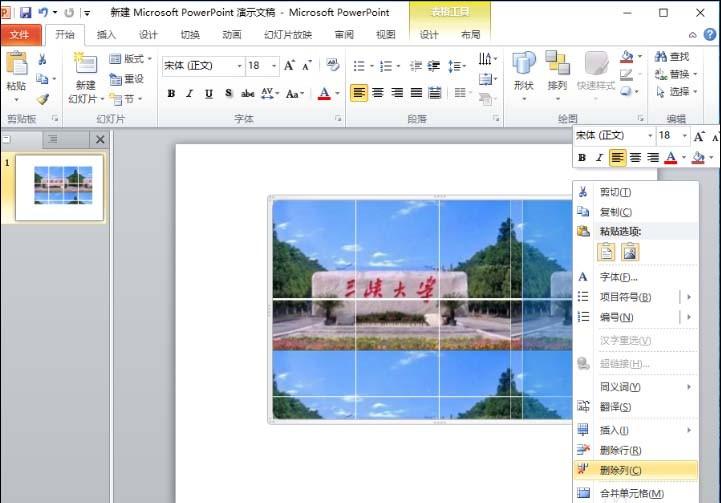Choose paste as picture option icon
This screenshot has height=503, width=721.
coord(630,252)
